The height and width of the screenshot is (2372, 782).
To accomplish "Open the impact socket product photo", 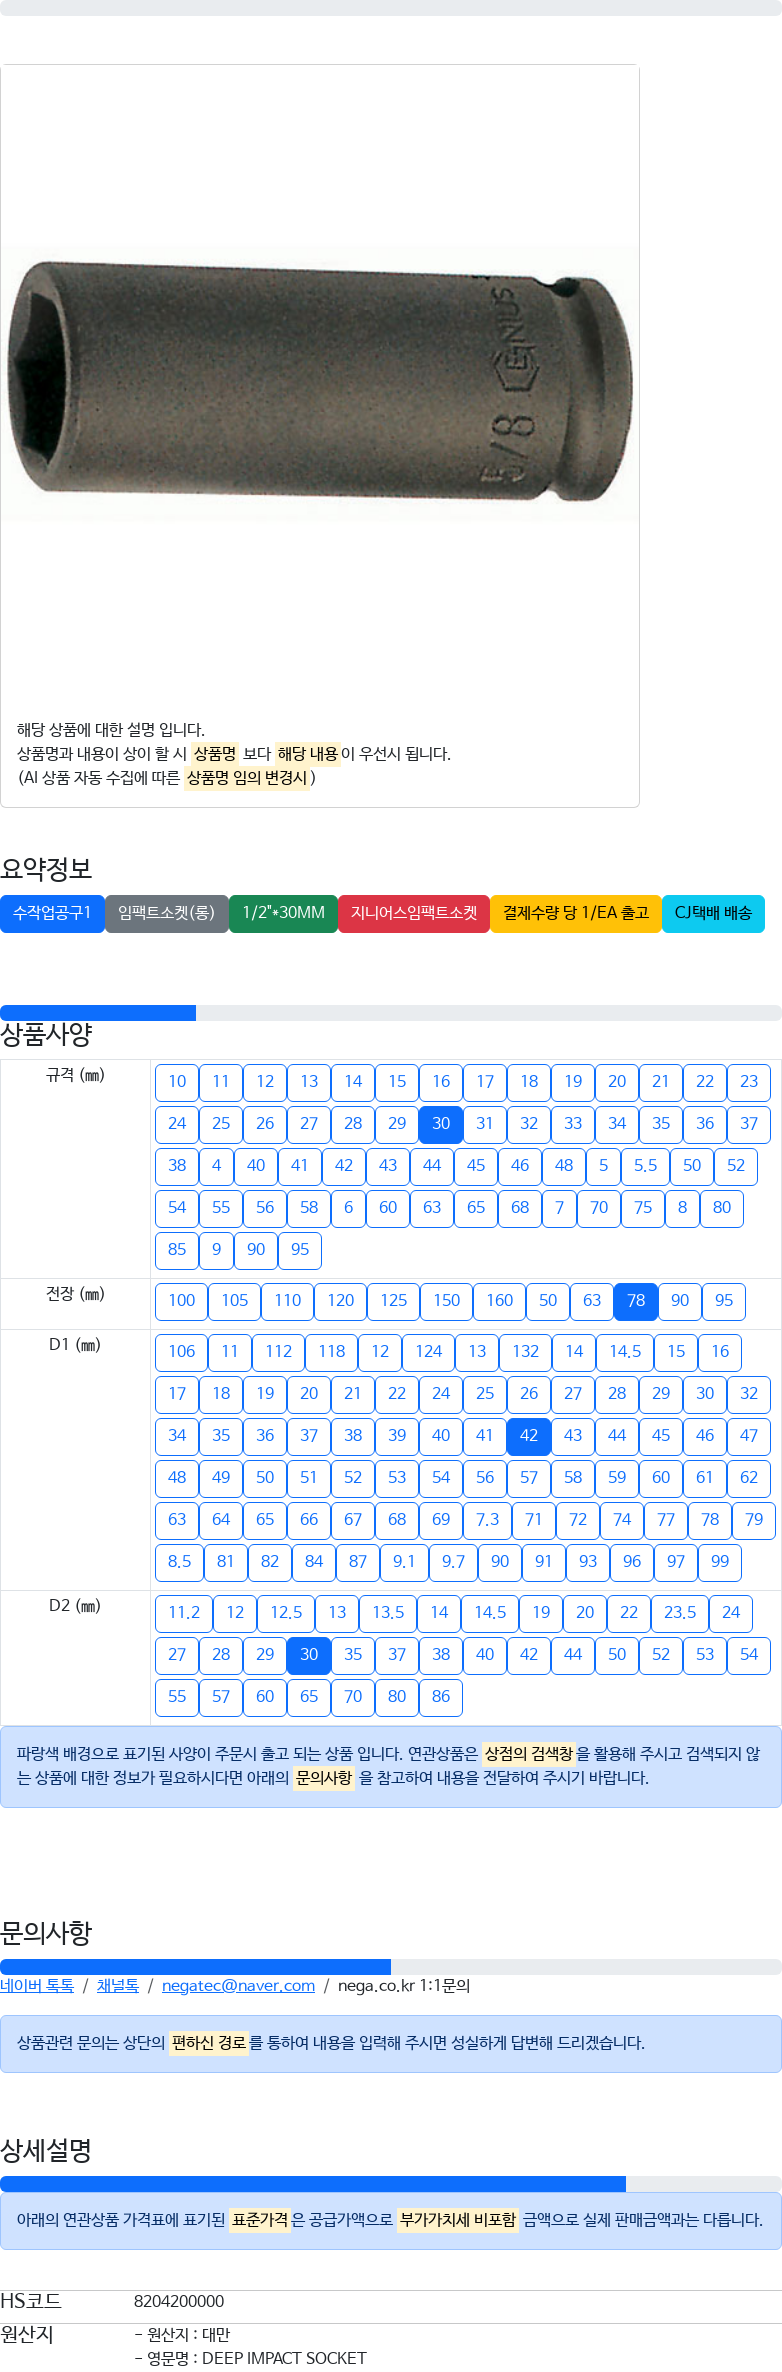I will coord(320,383).
